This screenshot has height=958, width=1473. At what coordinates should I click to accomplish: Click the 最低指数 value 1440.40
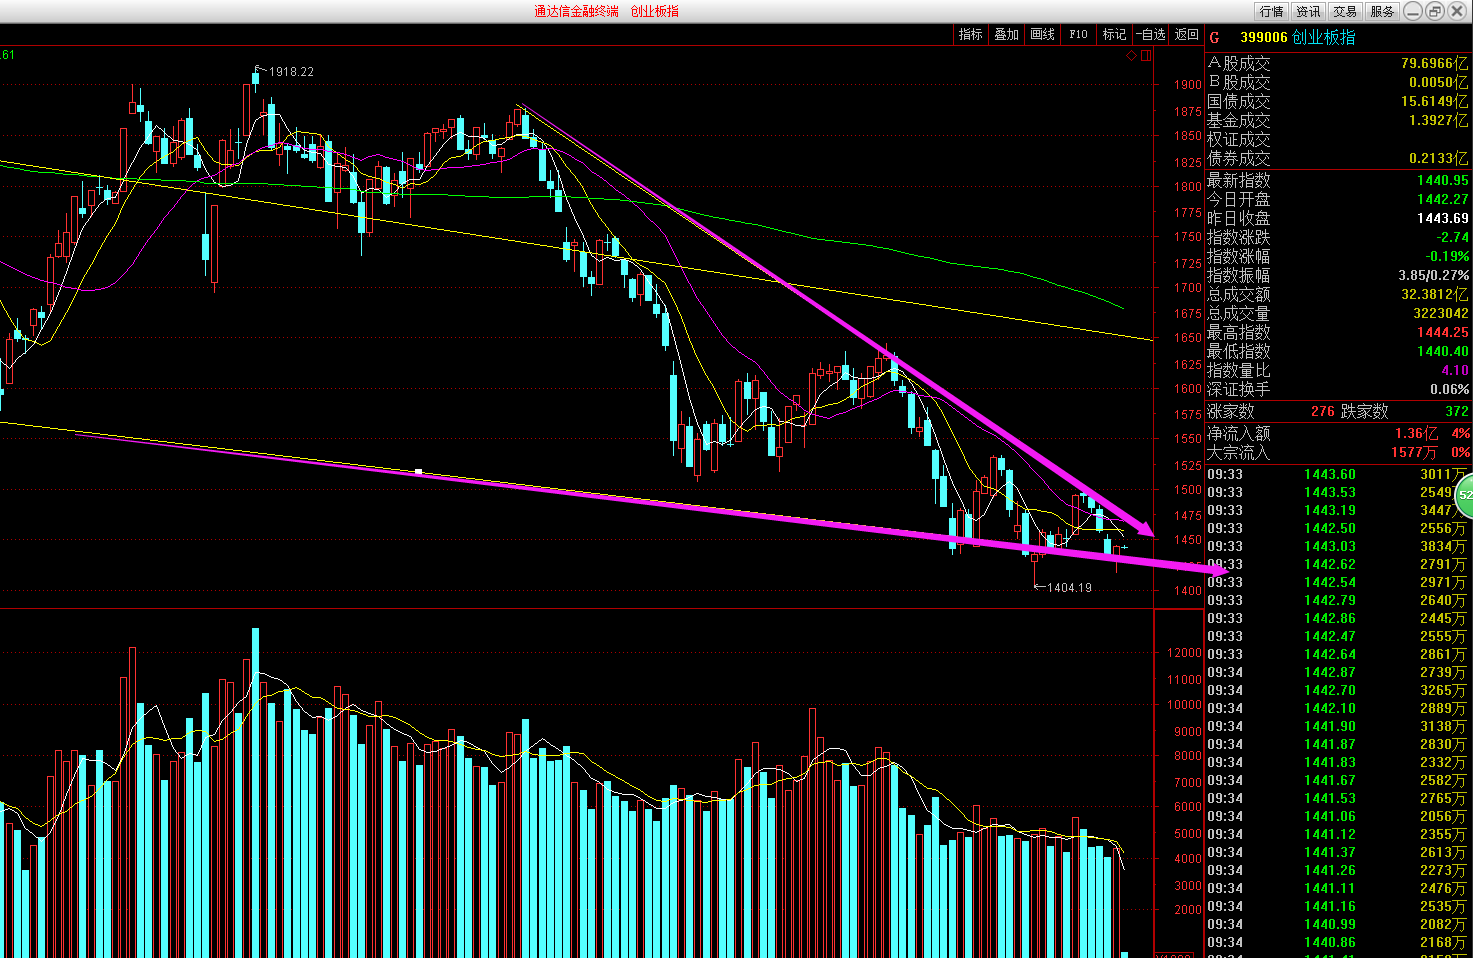1443,351
